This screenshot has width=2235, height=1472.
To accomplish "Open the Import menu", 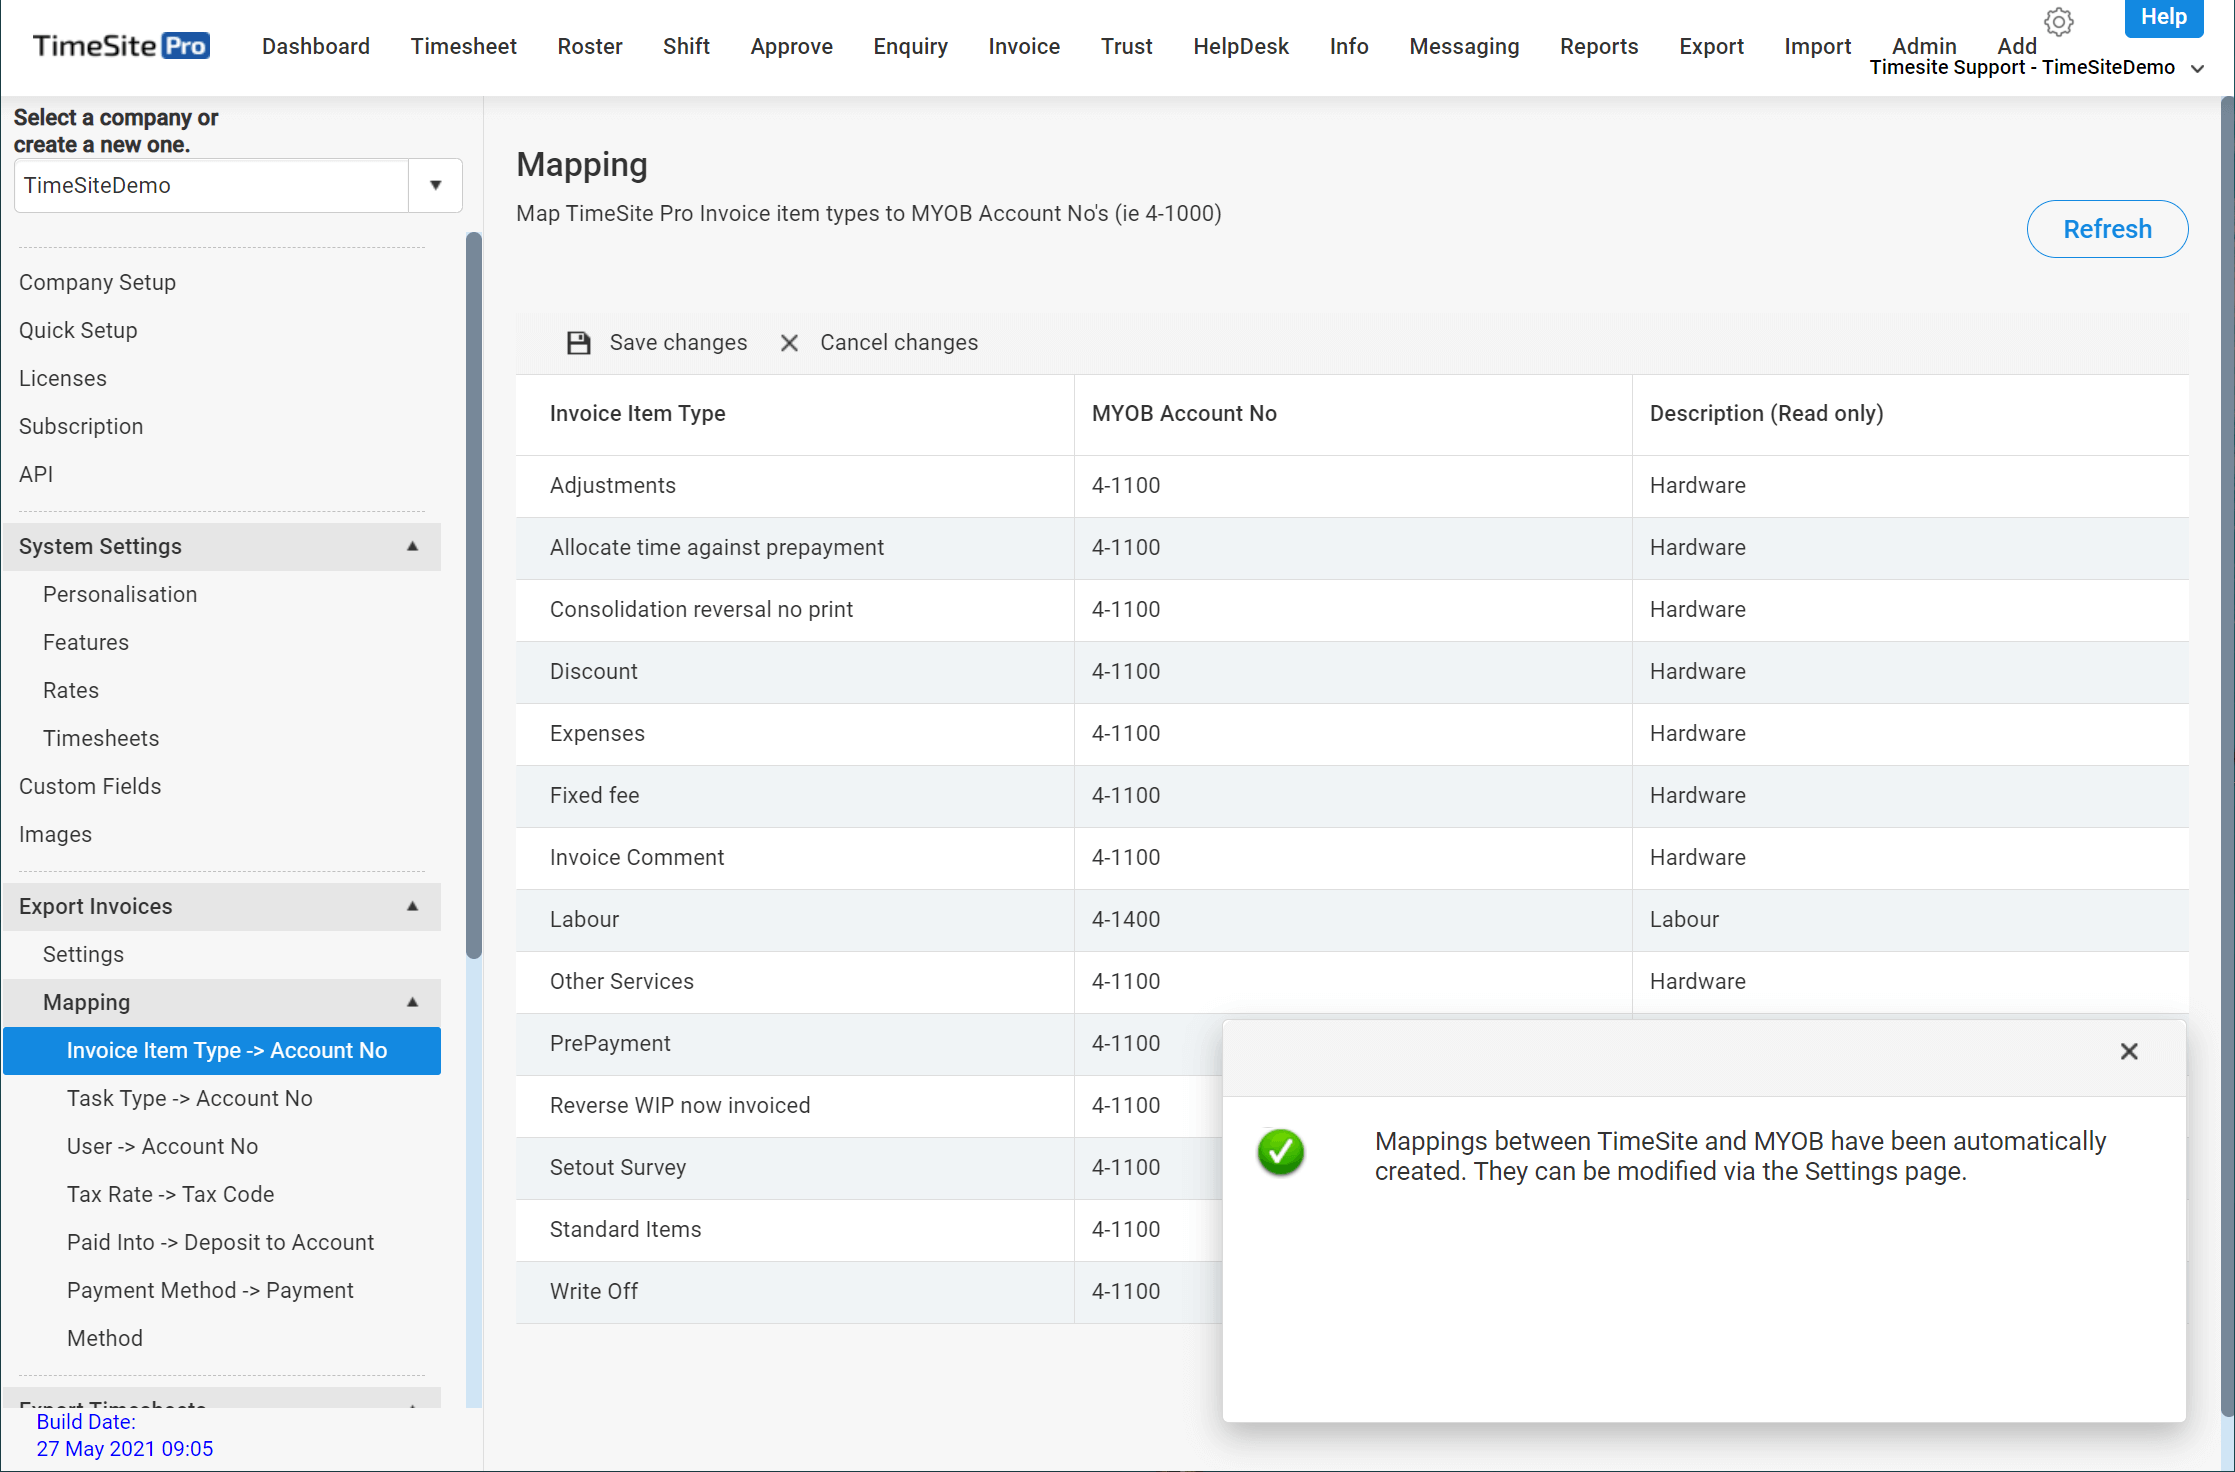I will click(x=1817, y=46).
